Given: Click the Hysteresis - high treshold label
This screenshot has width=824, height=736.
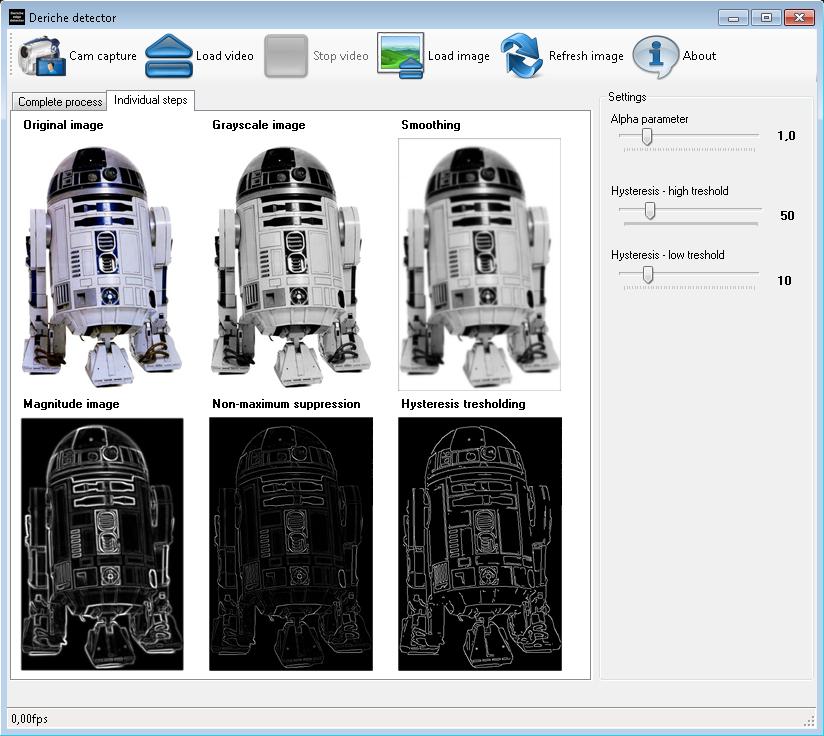Looking at the screenshot, I should click(670, 191).
